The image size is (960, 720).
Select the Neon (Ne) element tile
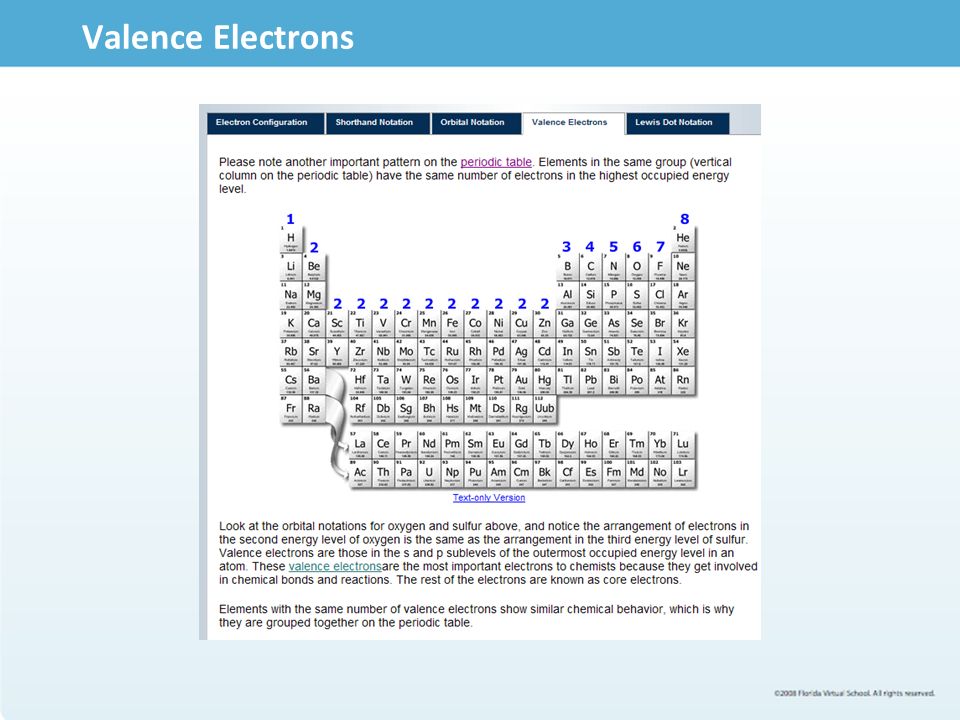[x=683, y=267]
